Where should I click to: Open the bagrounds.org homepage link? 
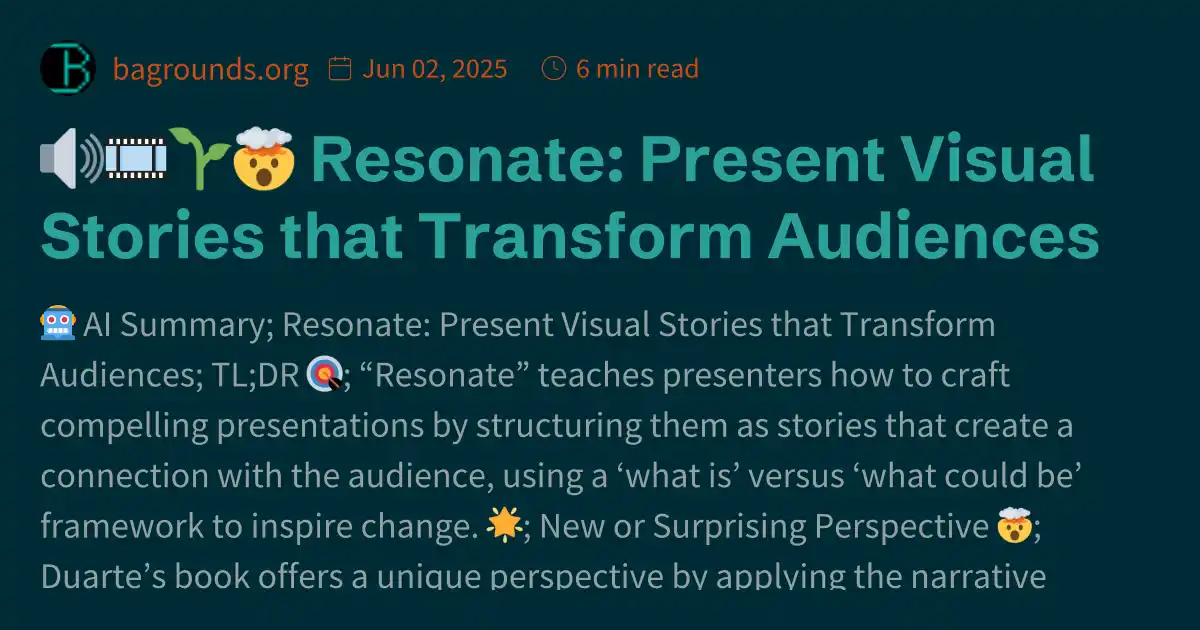(210, 68)
